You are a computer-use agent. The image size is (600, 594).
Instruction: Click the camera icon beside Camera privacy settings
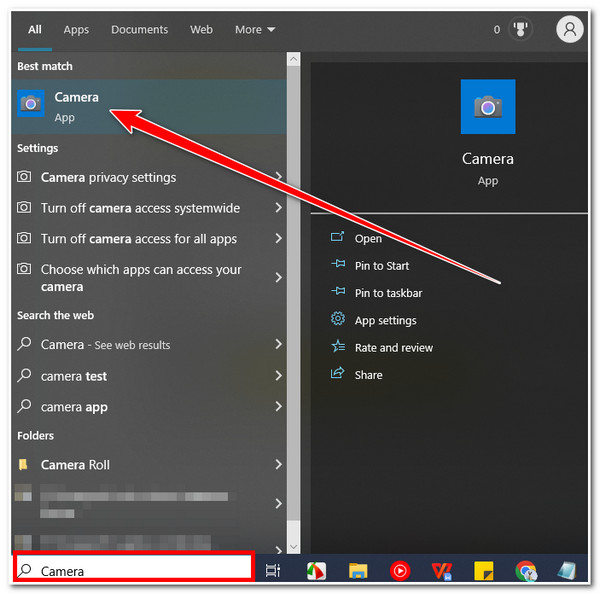[x=24, y=177]
